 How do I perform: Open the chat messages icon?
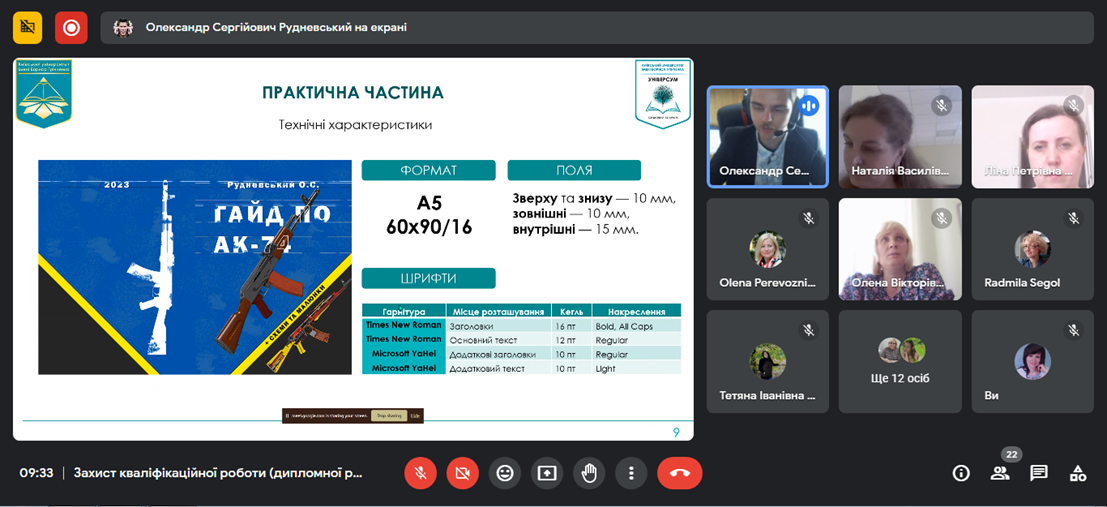(1039, 473)
